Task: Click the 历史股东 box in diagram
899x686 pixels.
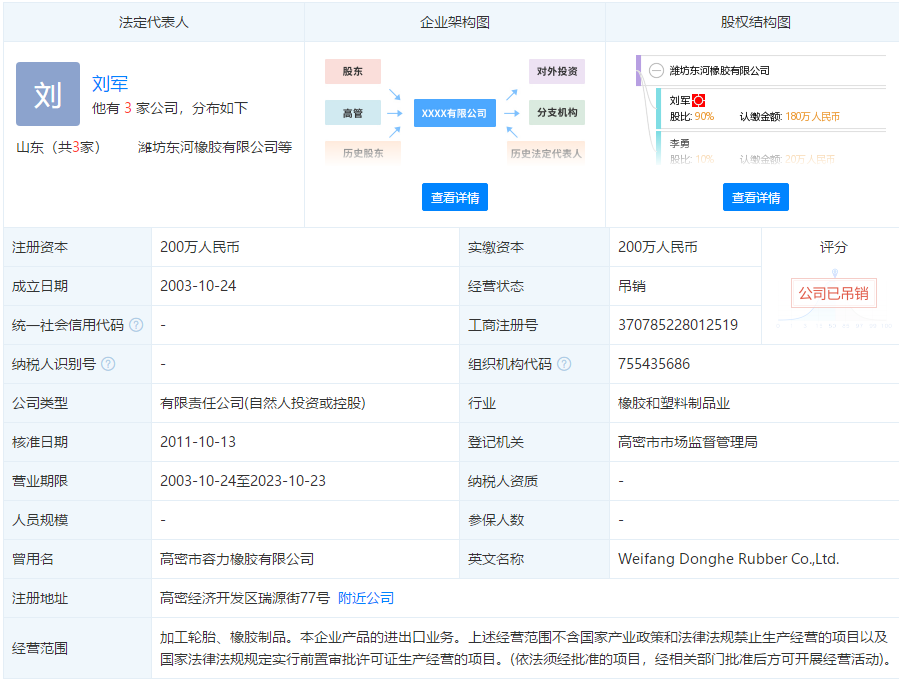Action: 363,153
